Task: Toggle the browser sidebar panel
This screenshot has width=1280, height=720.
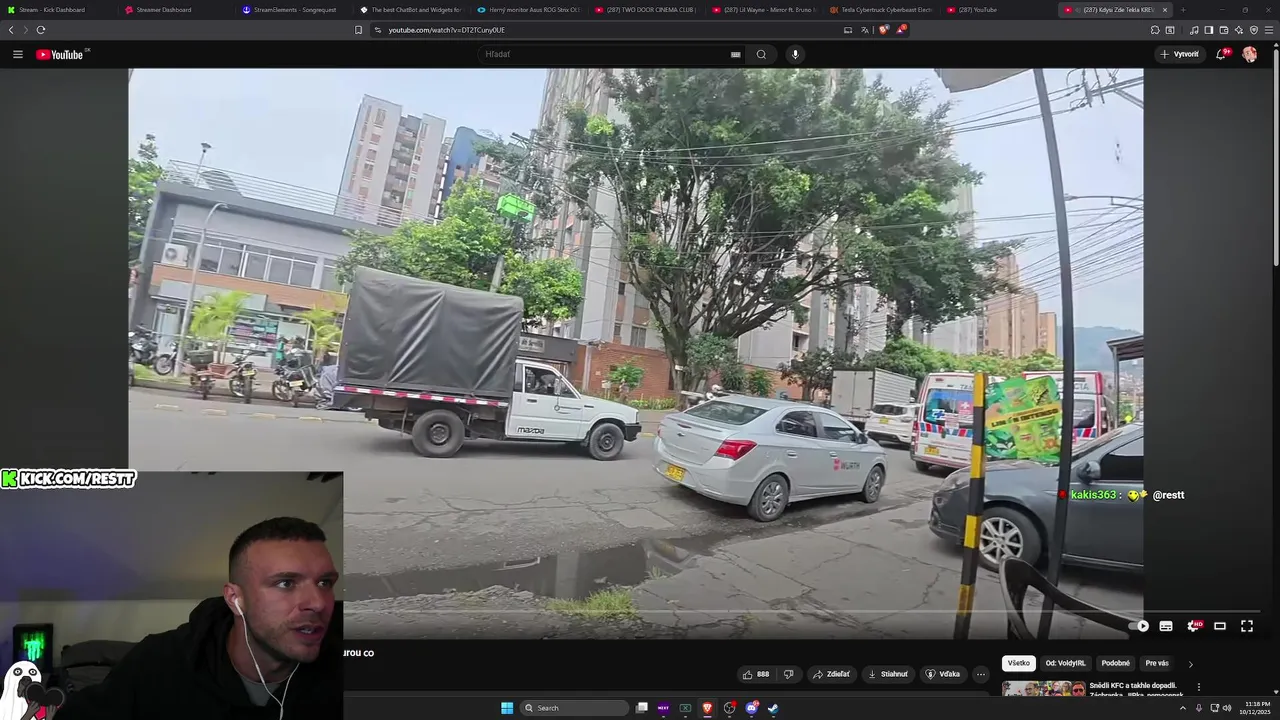Action: point(1209,30)
